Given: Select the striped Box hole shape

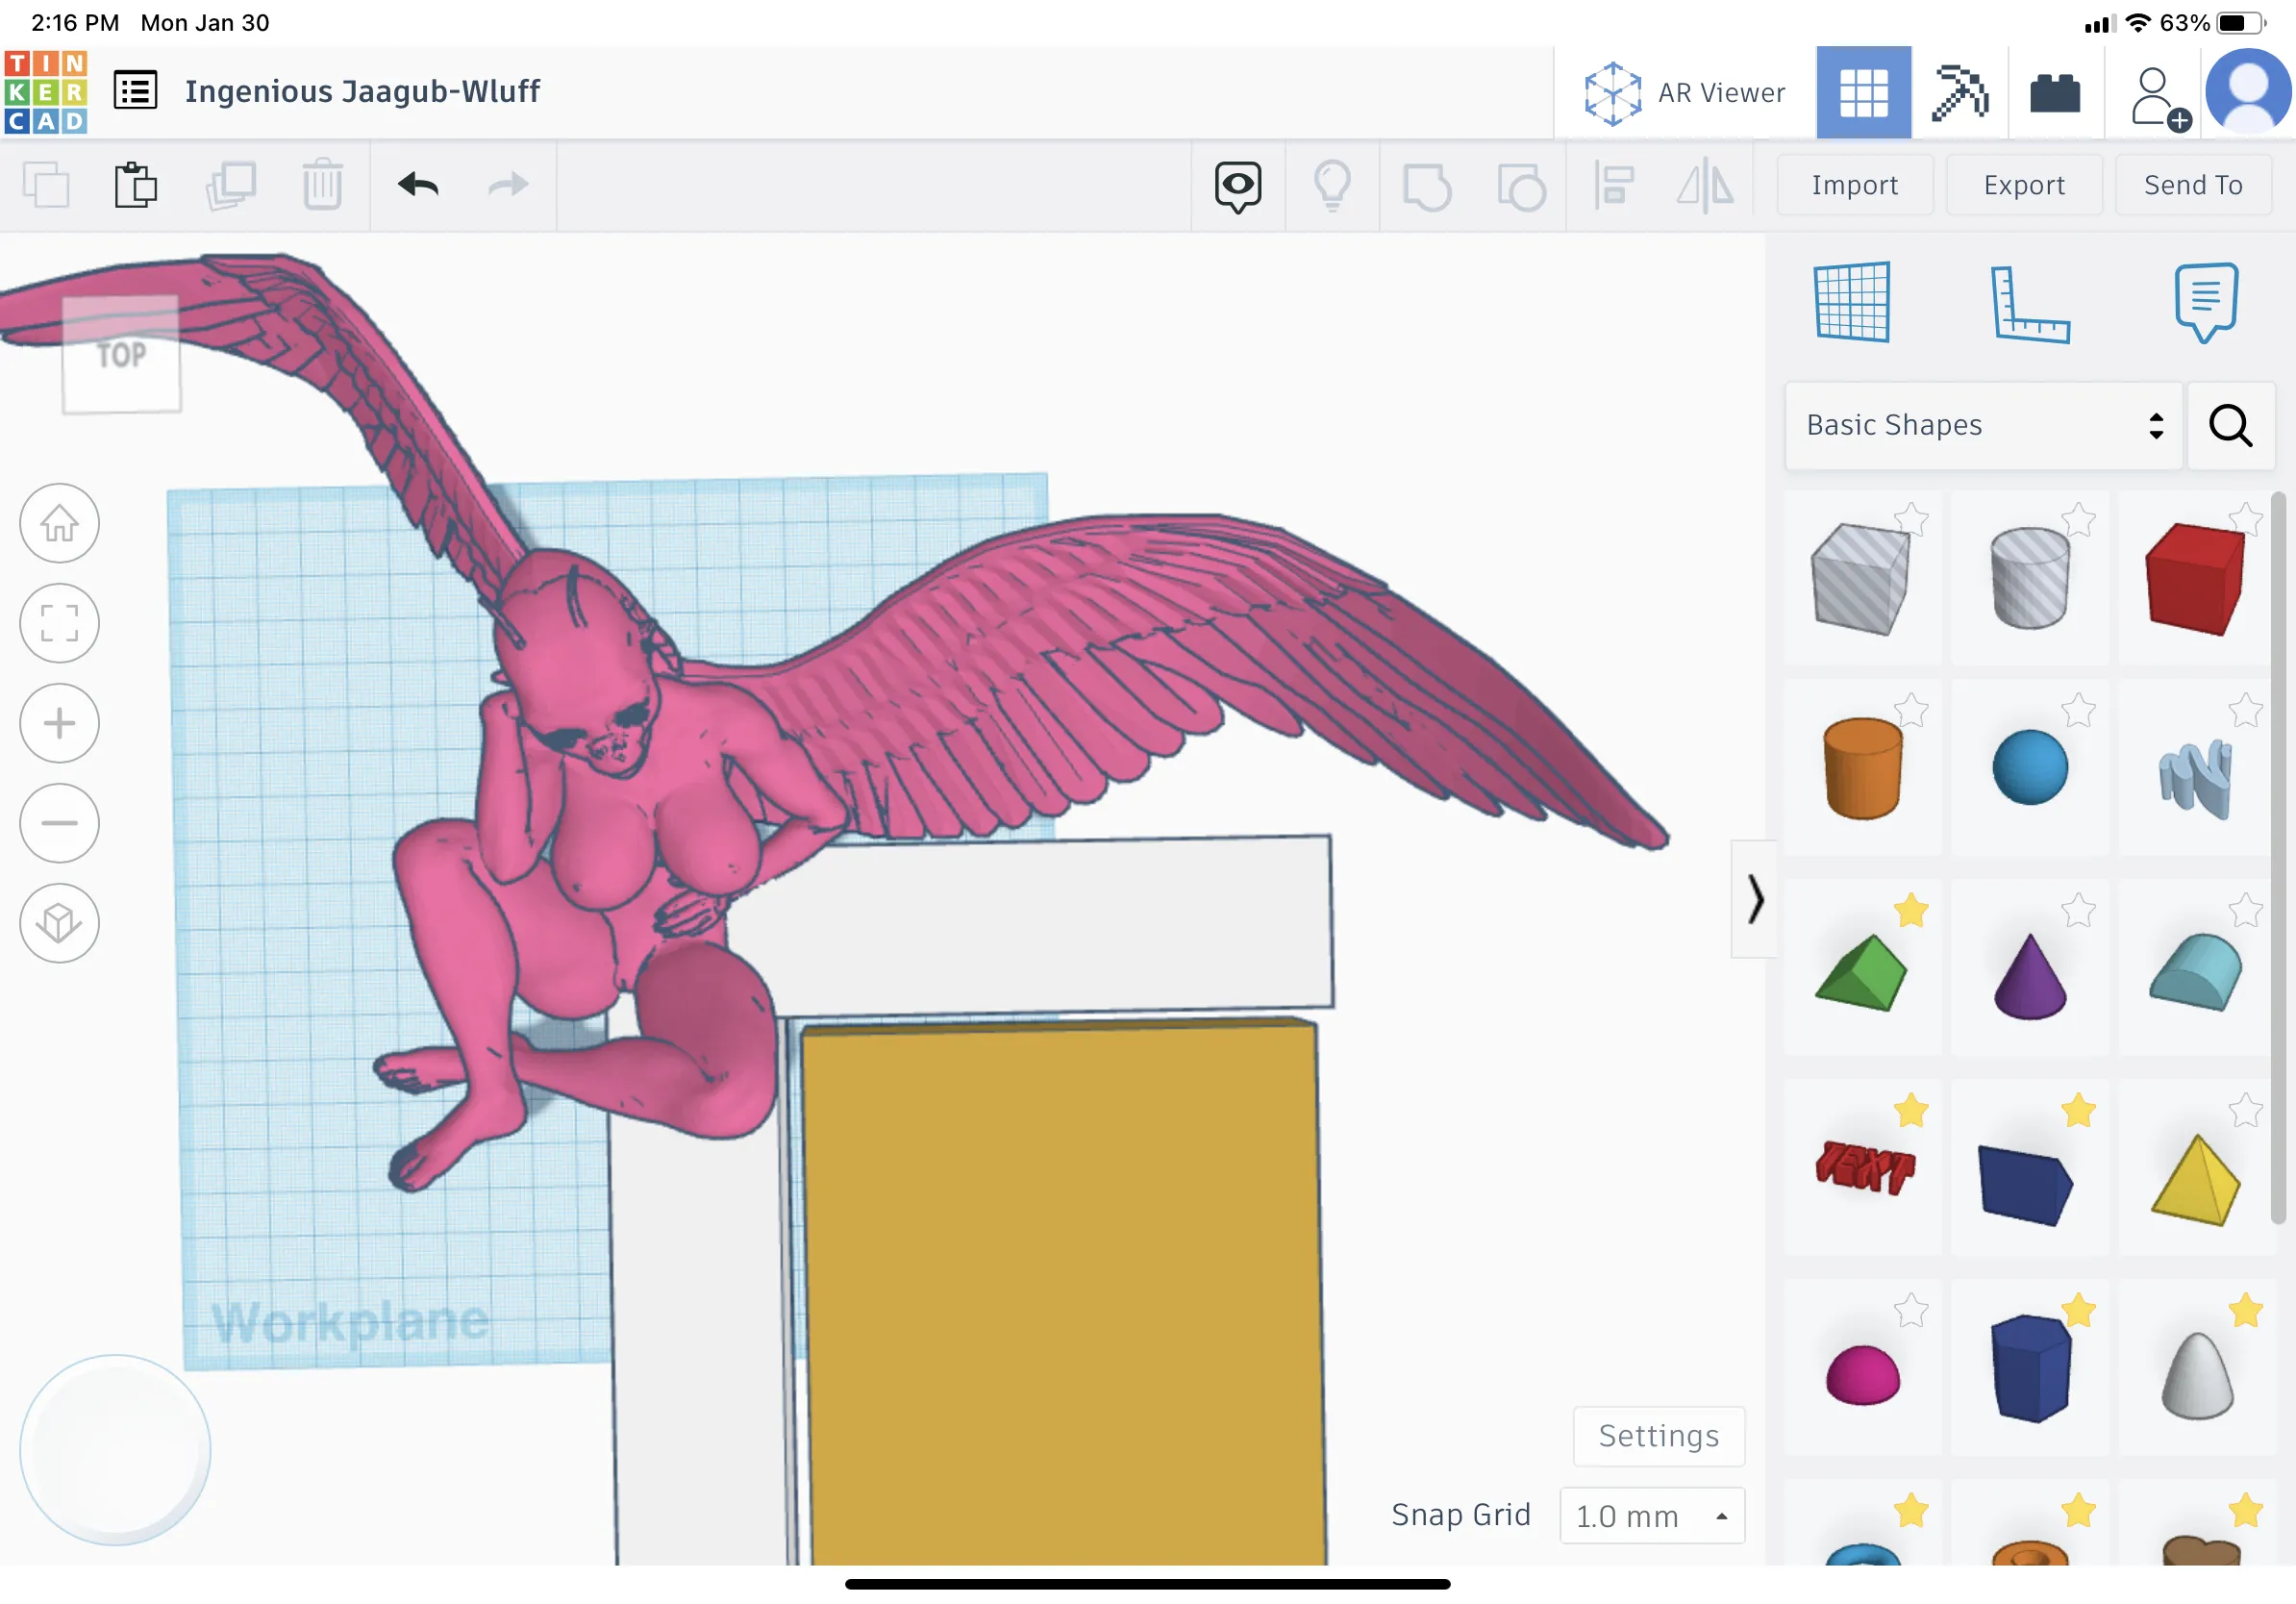Looking at the screenshot, I should click(x=1860, y=580).
